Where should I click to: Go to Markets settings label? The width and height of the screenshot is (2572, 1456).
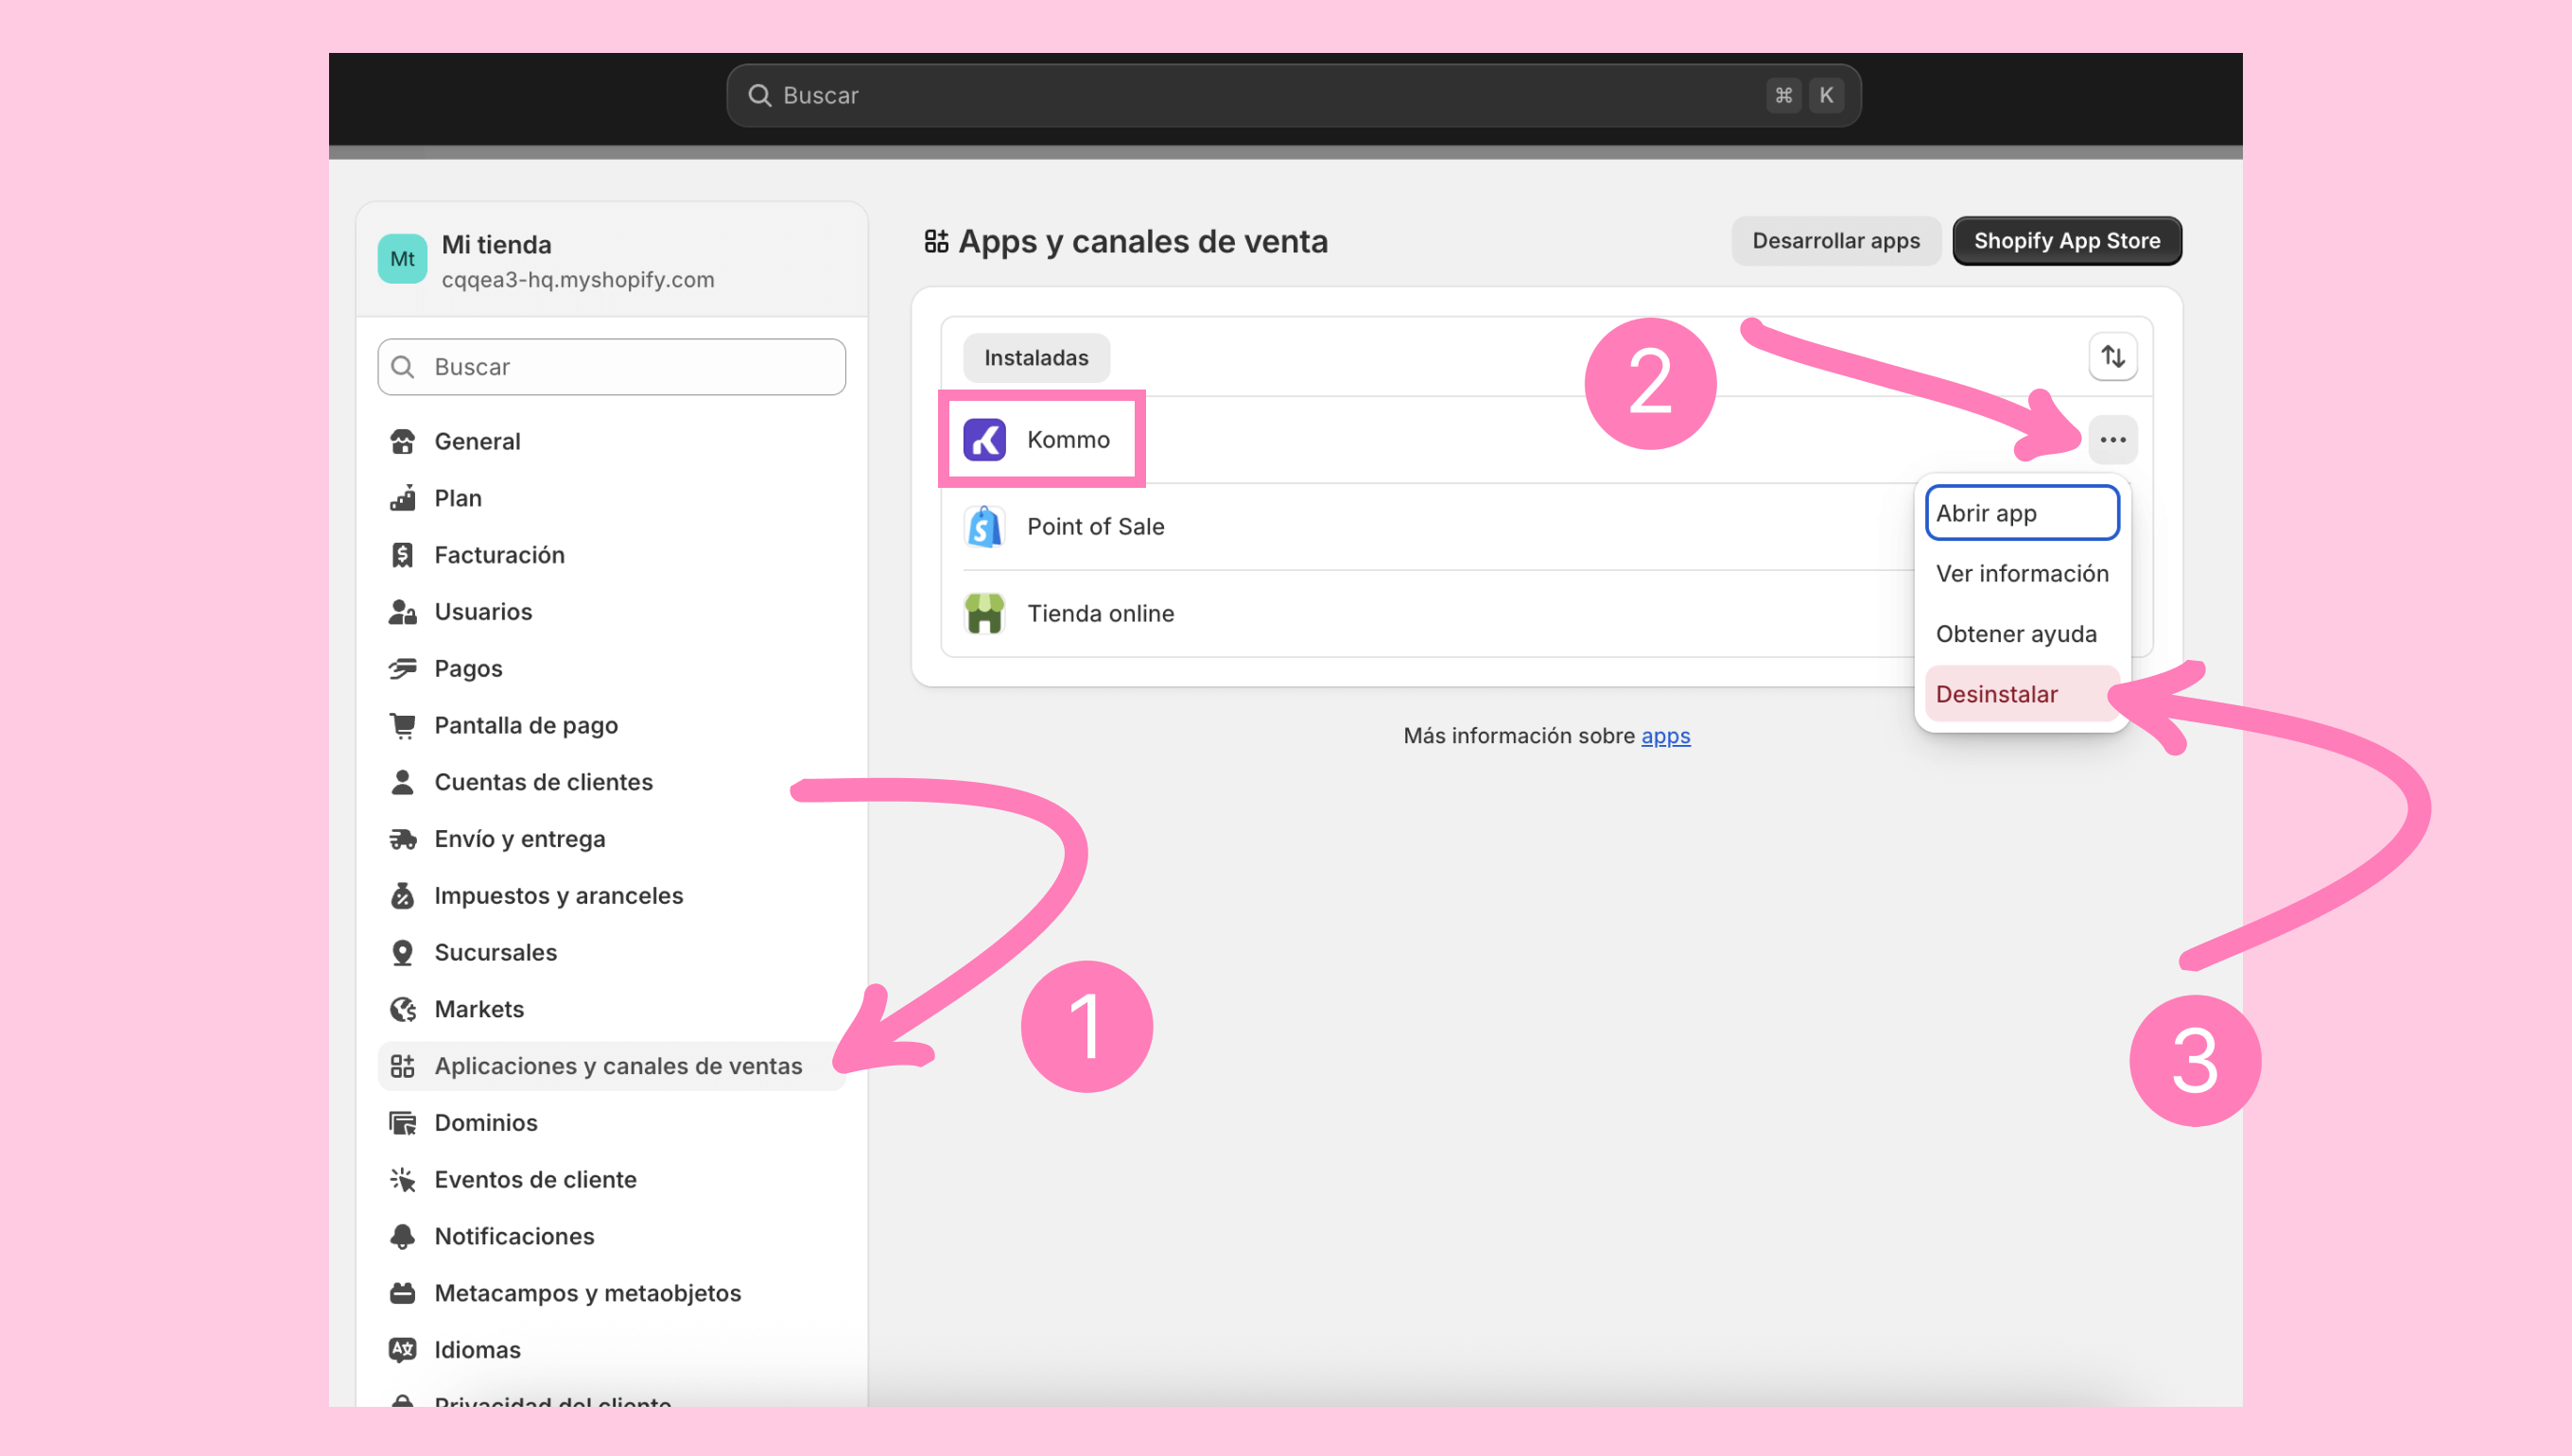pyautogui.click(x=479, y=1009)
